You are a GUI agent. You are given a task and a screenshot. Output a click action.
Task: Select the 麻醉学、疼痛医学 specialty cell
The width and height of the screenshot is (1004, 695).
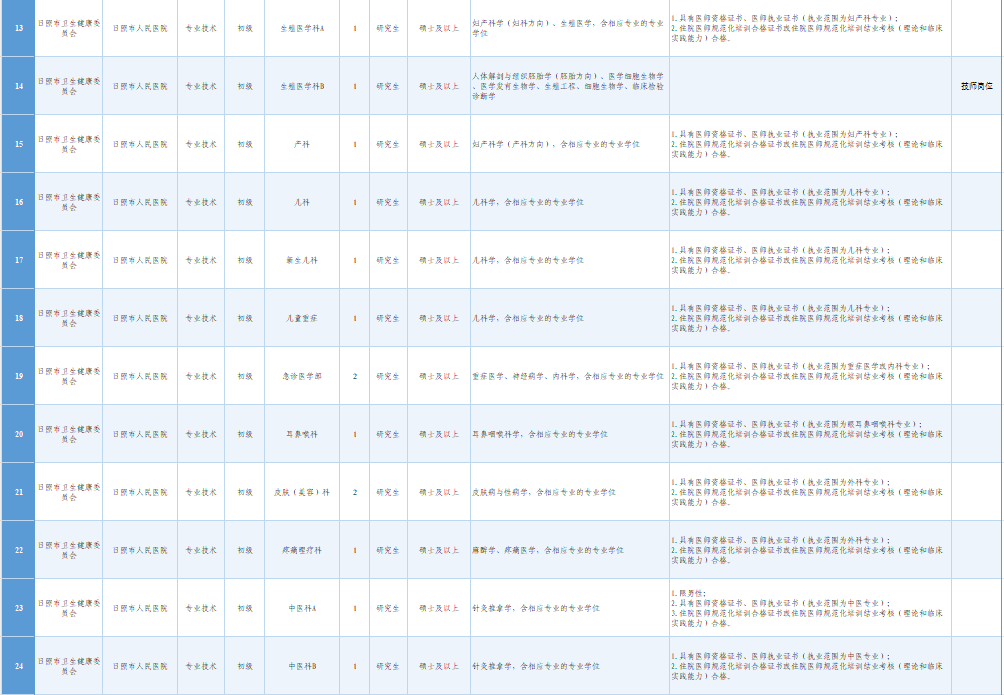[570, 550]
